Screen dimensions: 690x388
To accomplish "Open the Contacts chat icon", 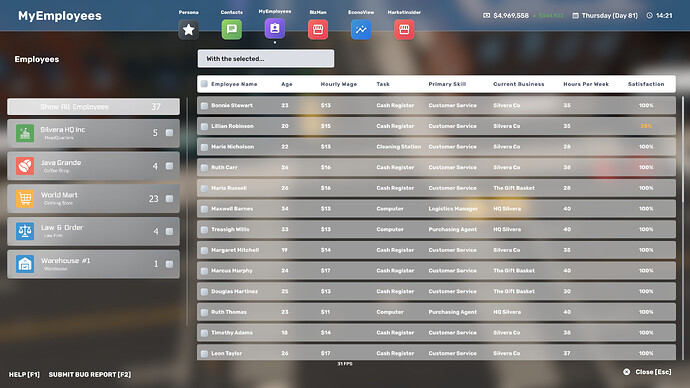I will coord(231,29).
